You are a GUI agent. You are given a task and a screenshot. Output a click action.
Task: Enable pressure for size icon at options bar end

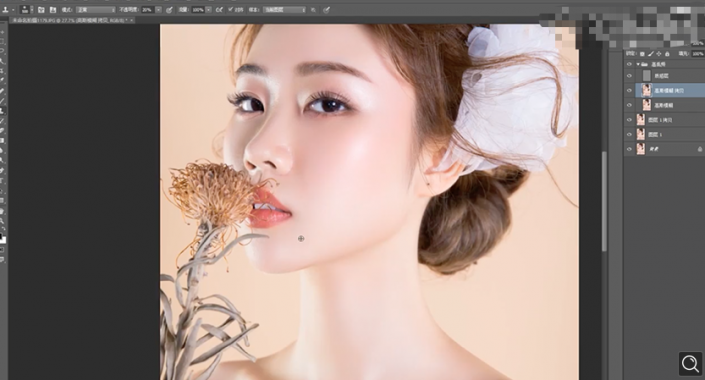tap(326, 9)
